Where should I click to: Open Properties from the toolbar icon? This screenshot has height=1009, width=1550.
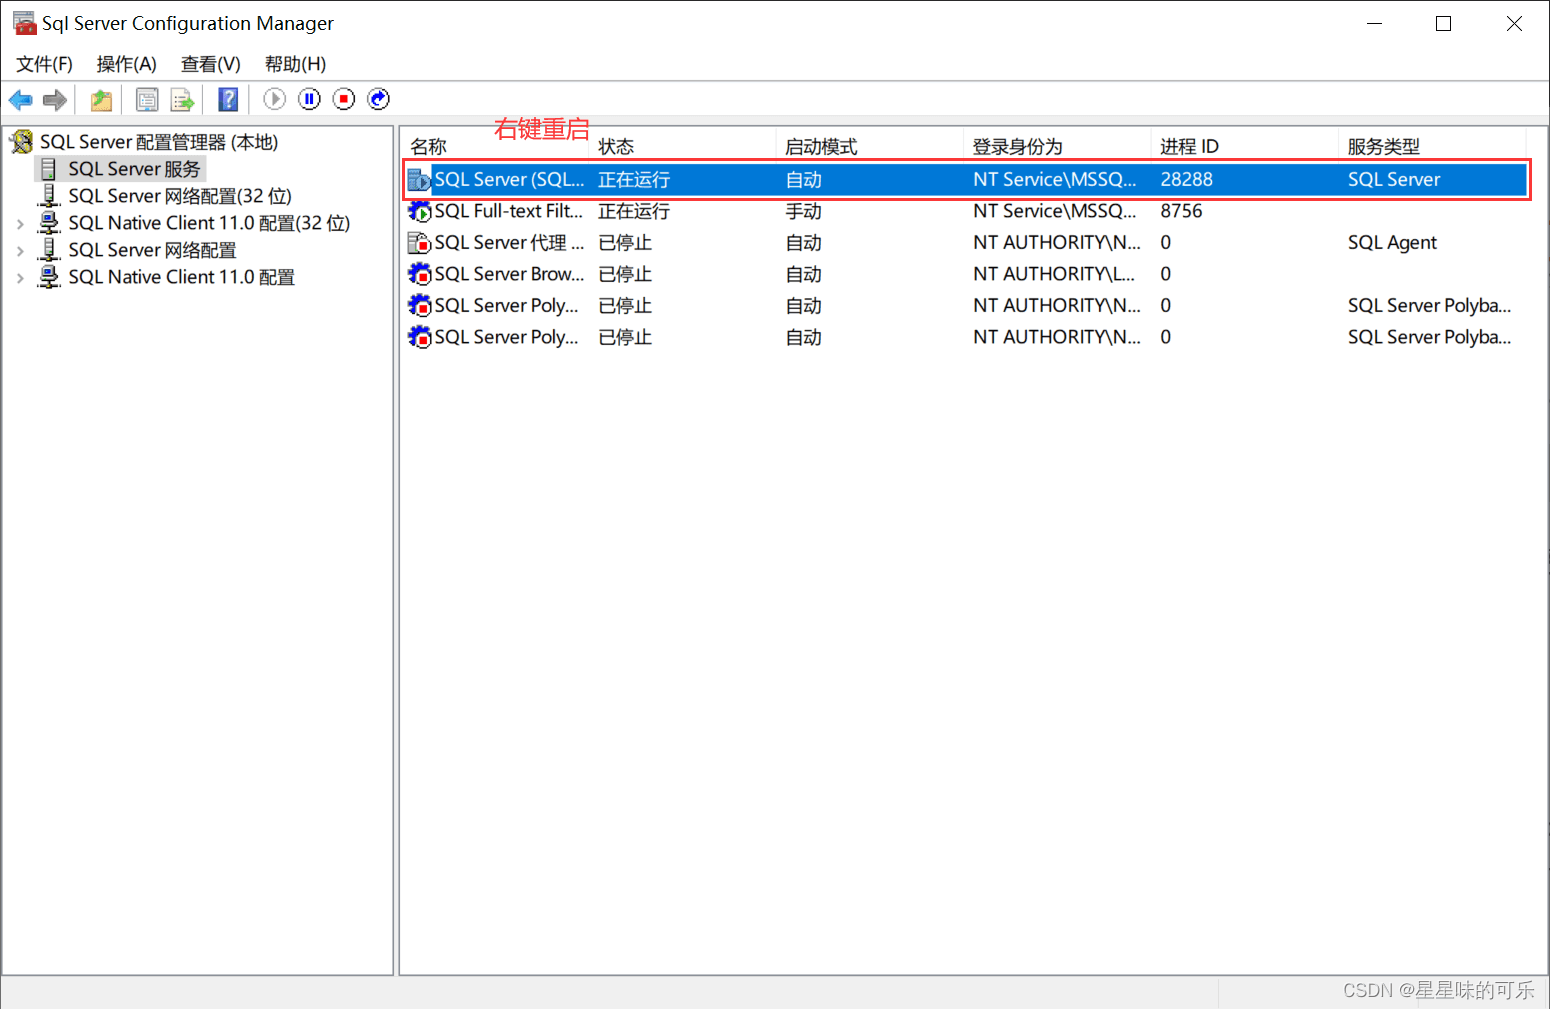click(x=147, y=100)
